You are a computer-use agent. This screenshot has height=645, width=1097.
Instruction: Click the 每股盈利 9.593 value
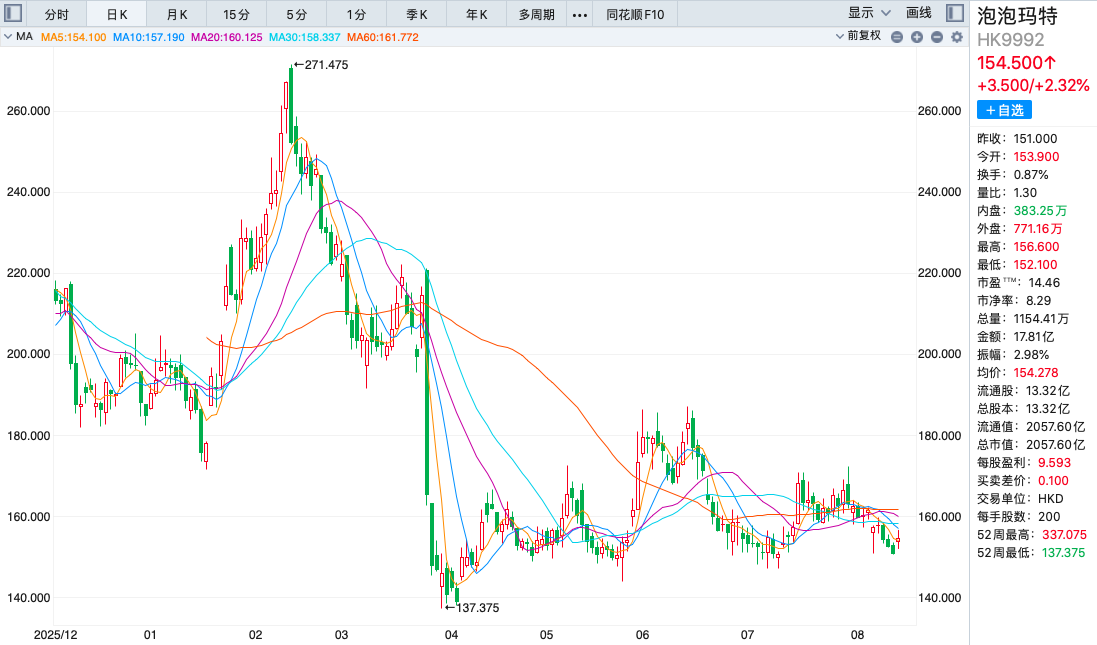coord(1054,463)
